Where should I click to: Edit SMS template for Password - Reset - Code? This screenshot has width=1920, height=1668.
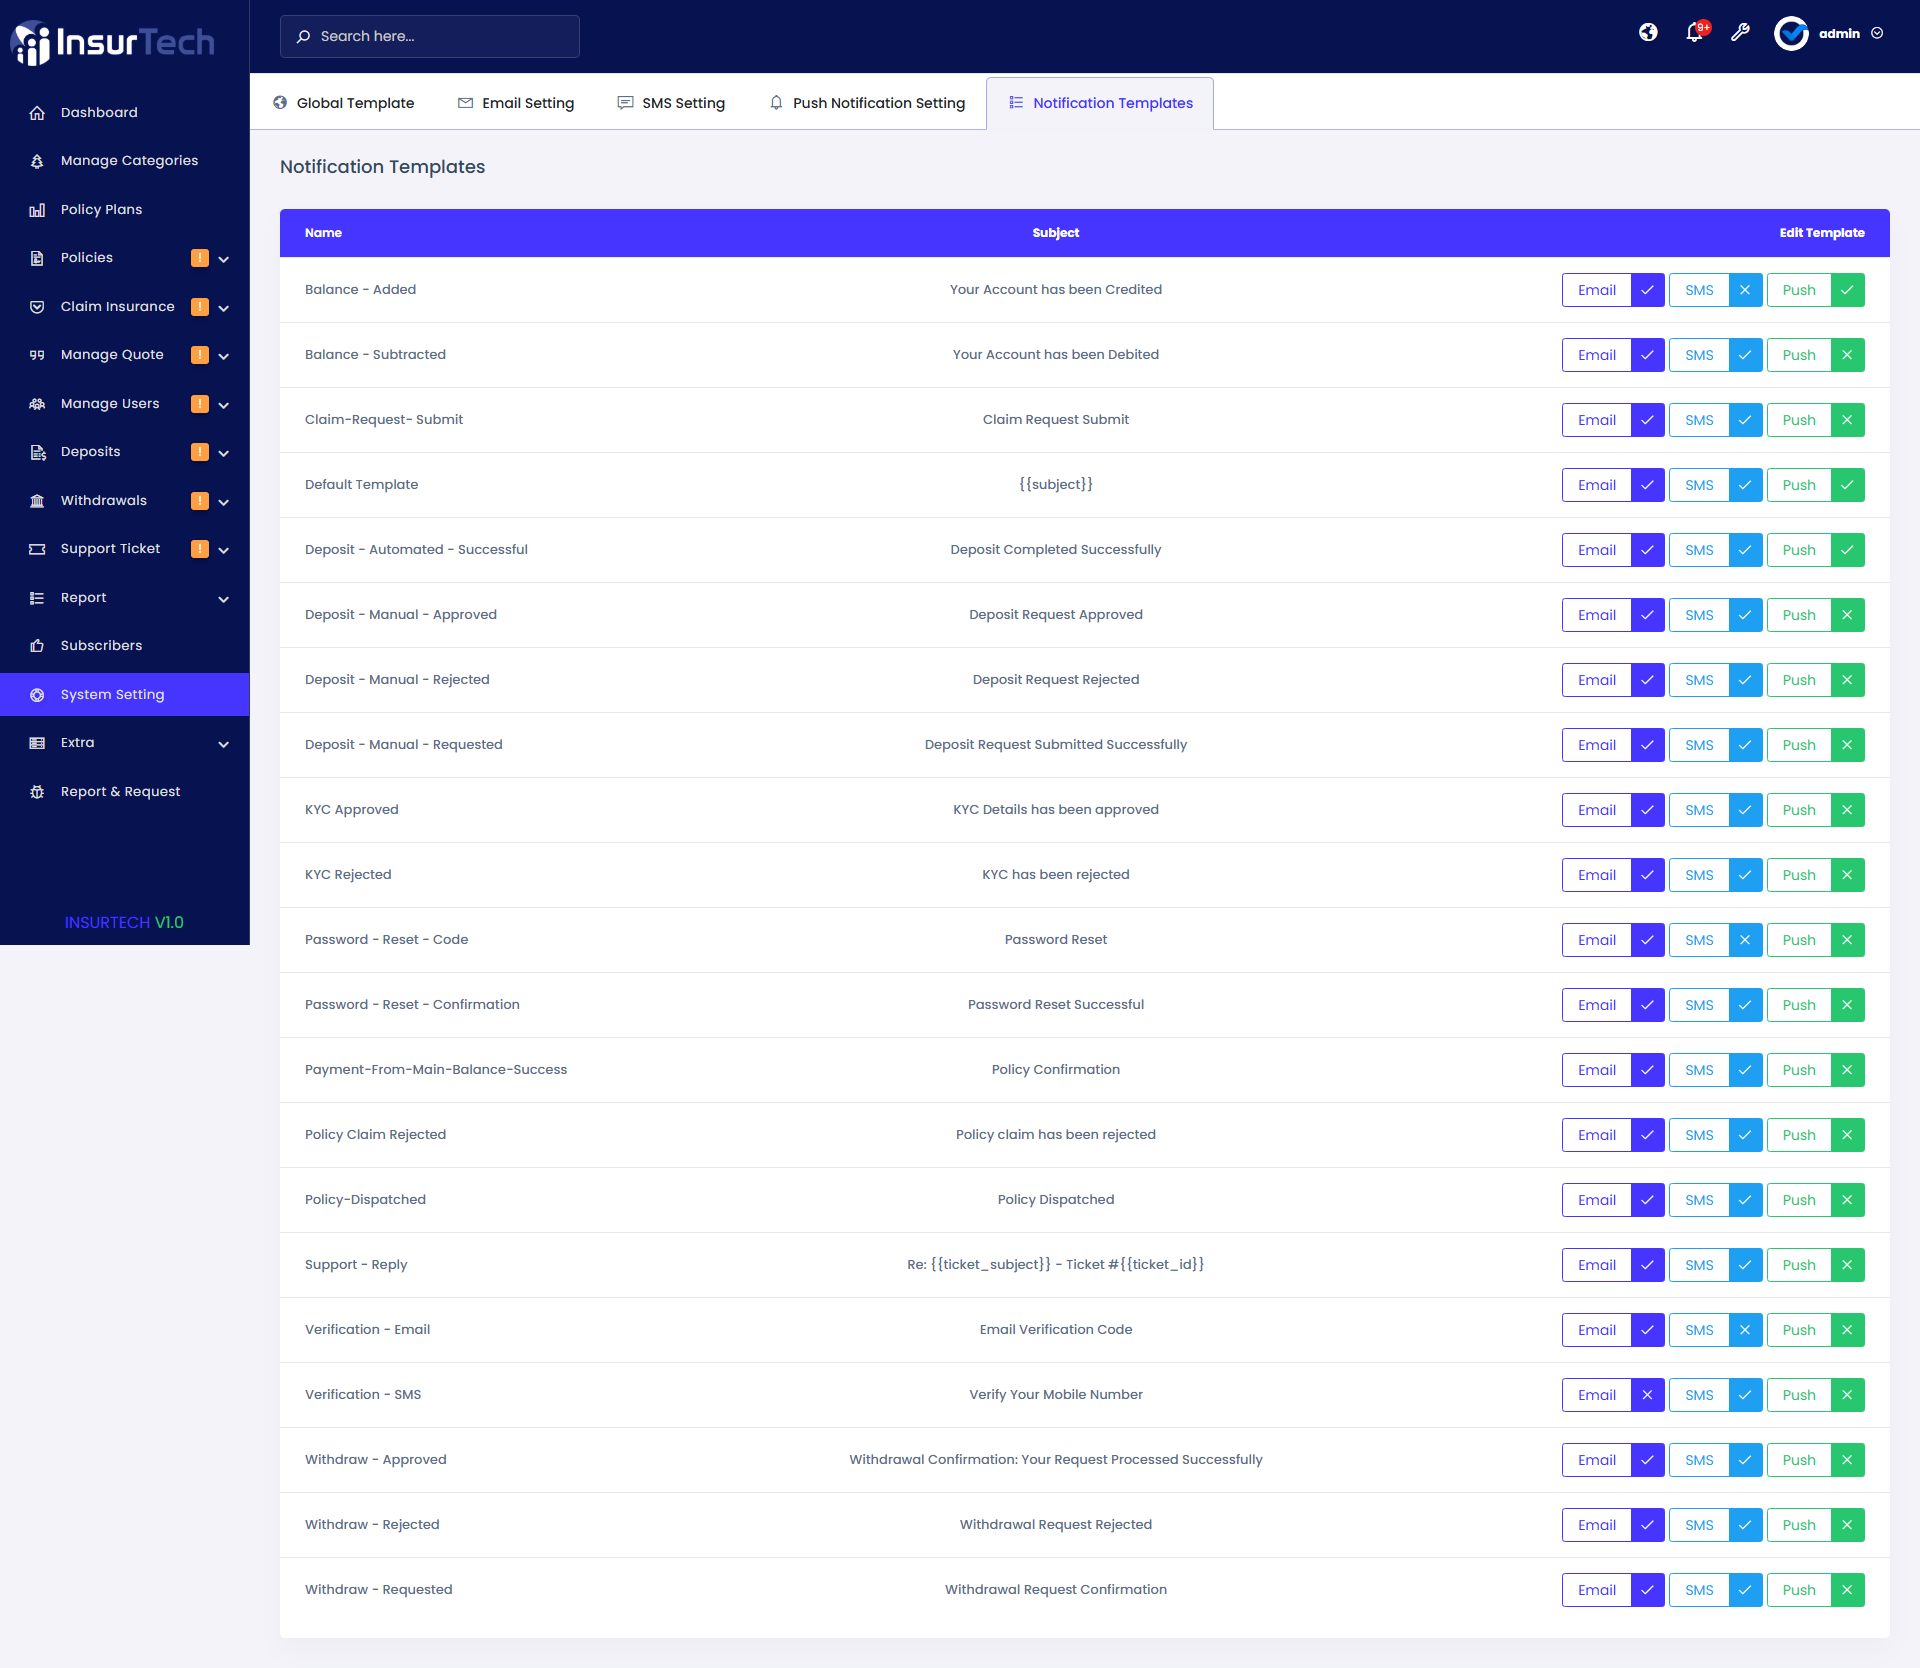click(1698, 940)
